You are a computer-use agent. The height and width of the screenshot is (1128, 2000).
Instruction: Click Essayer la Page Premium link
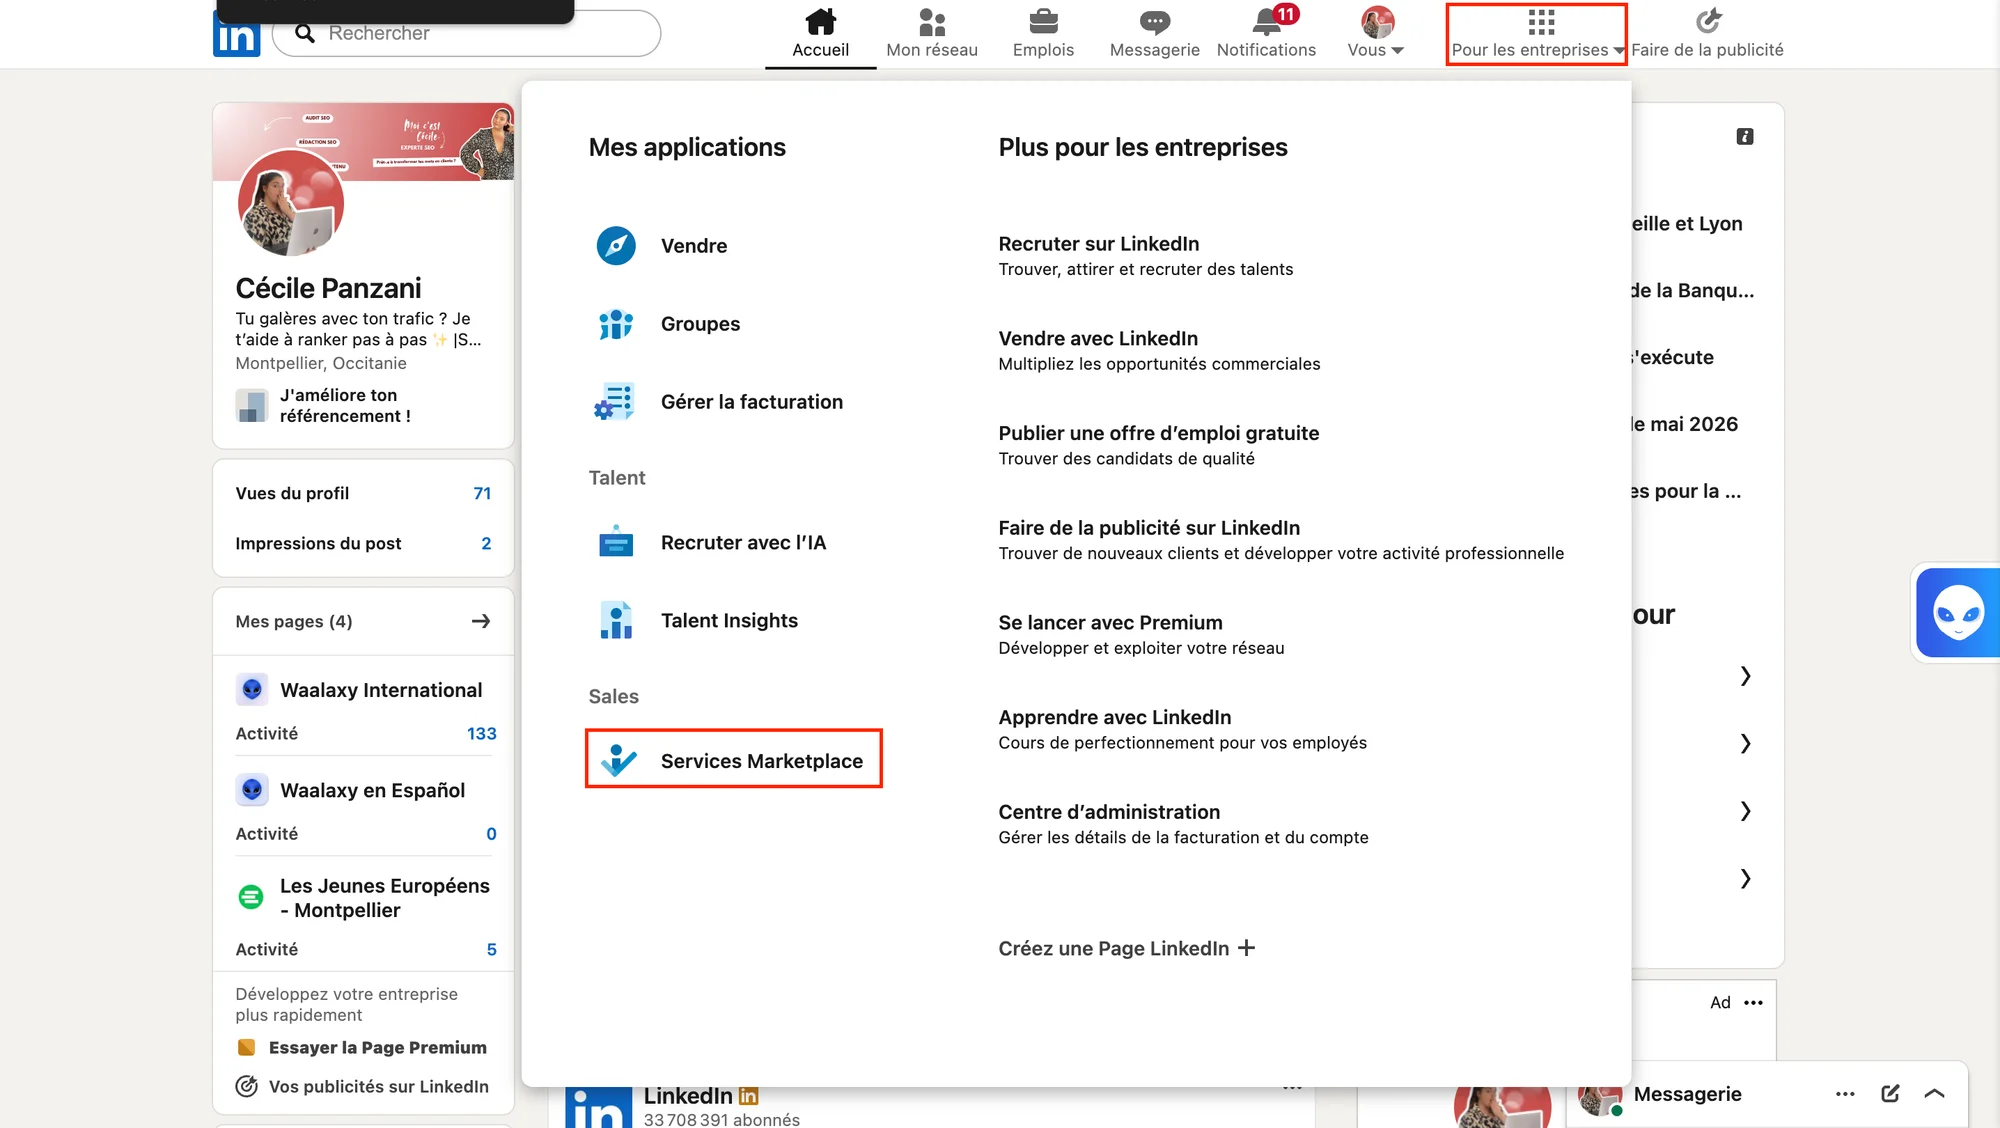[378, 1048]
